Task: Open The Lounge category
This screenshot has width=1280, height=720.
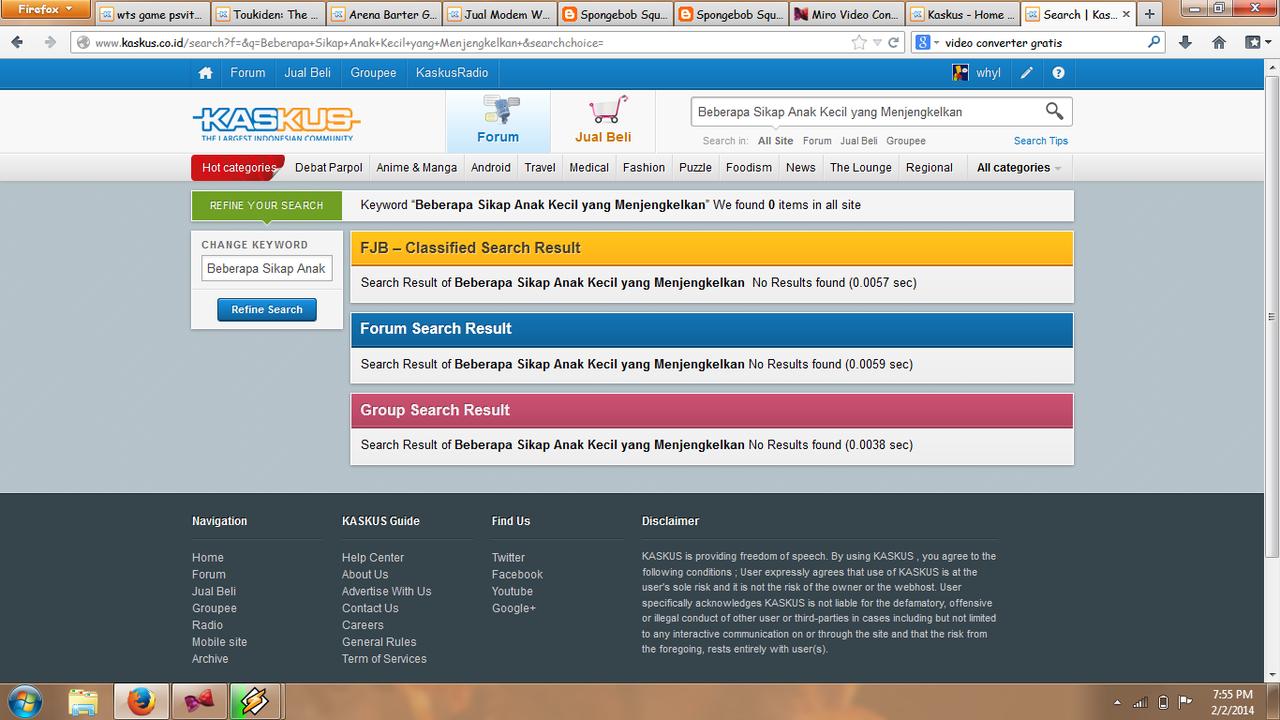Action: (x=861, y=168)
